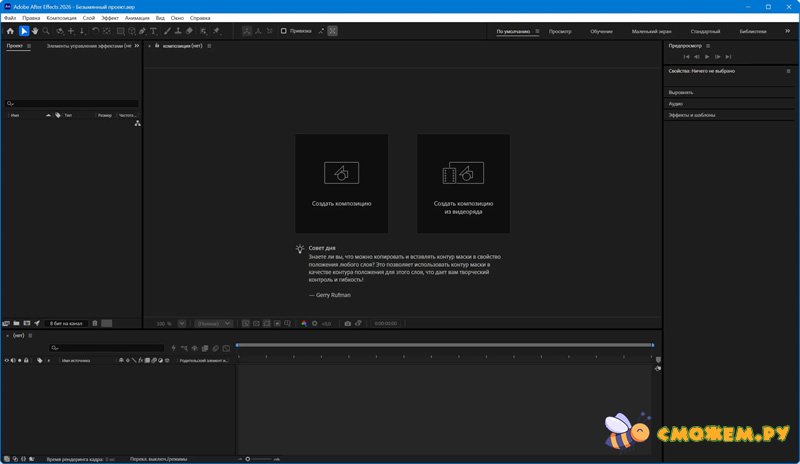
Task: Expand the Эффекты и шаблоны panel
Action: pyautogui.click(x=692, y=115)
